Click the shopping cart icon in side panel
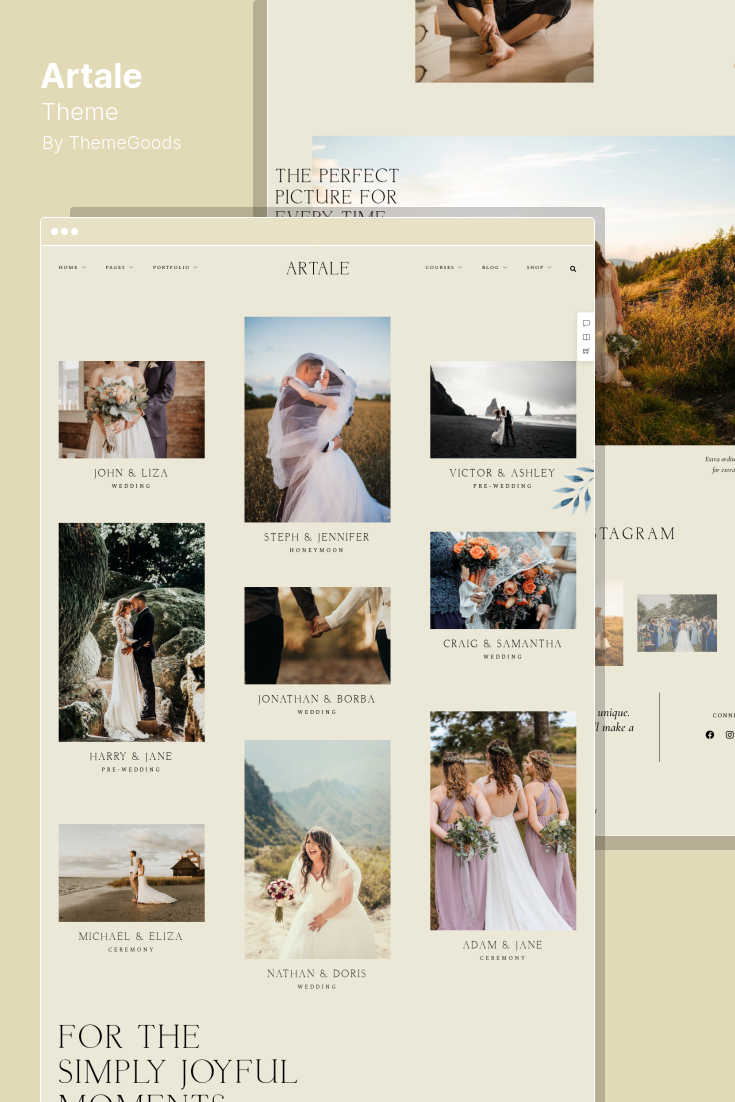The height and width of the screenshot is (1102, 735). pyautogui.click(x=586, y=351)
